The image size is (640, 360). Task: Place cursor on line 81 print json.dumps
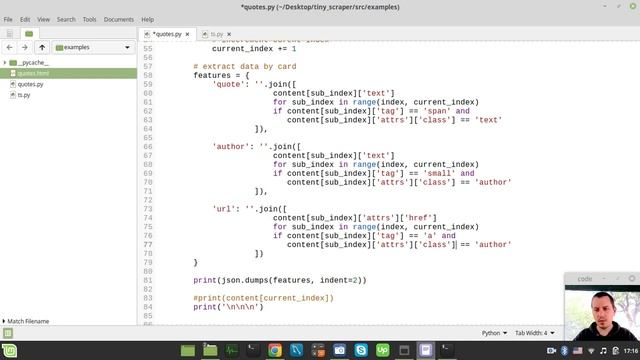280,280
